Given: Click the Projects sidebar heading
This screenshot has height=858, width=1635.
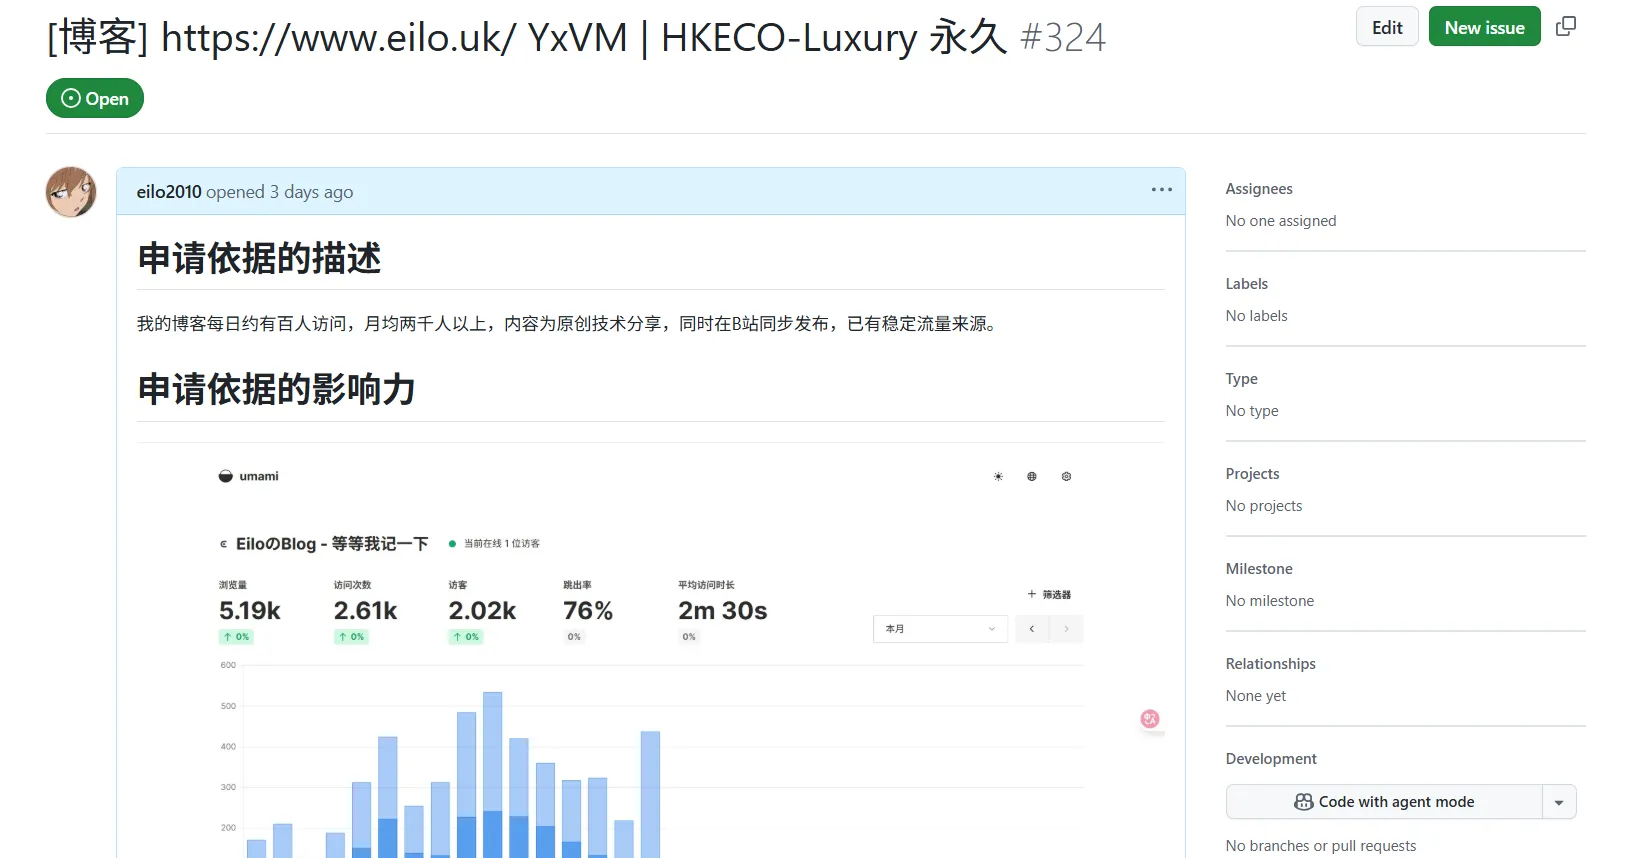Looking at the screenshot, I should [1253, 474].
